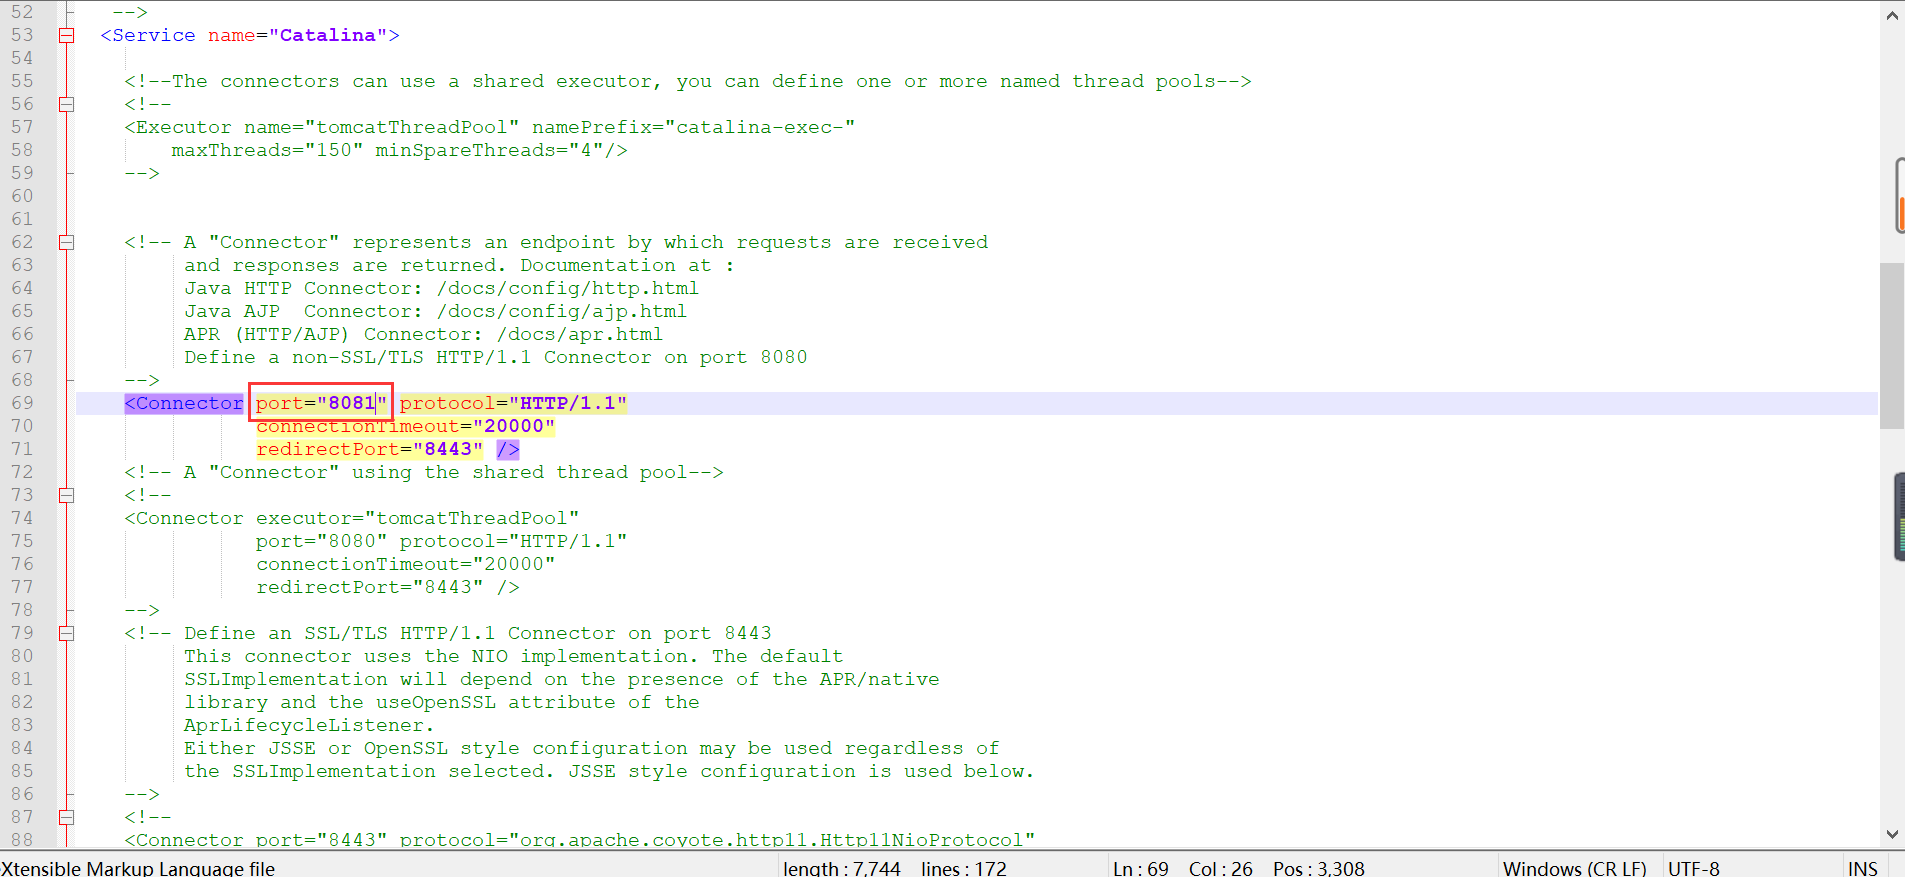Screen dimensions: 1905x877
Task: Click the length : 7,744 status field
Action: coord(842,868)
